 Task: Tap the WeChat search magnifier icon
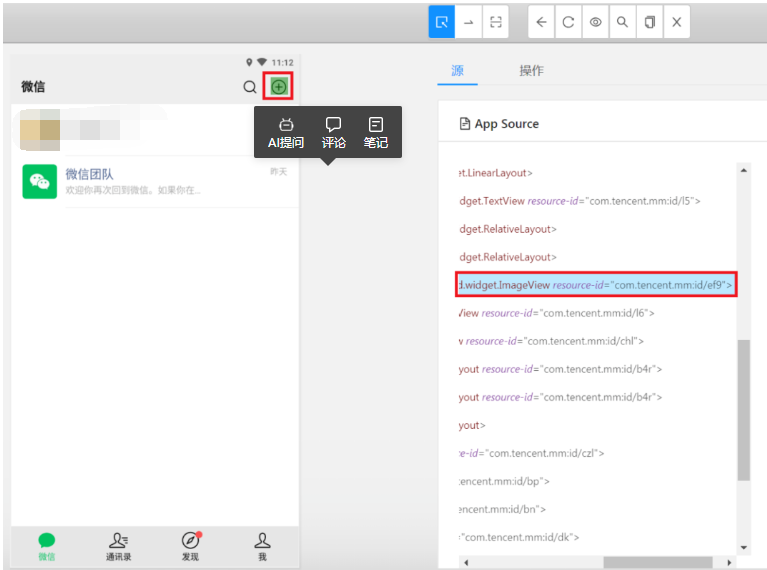[249, 87]
